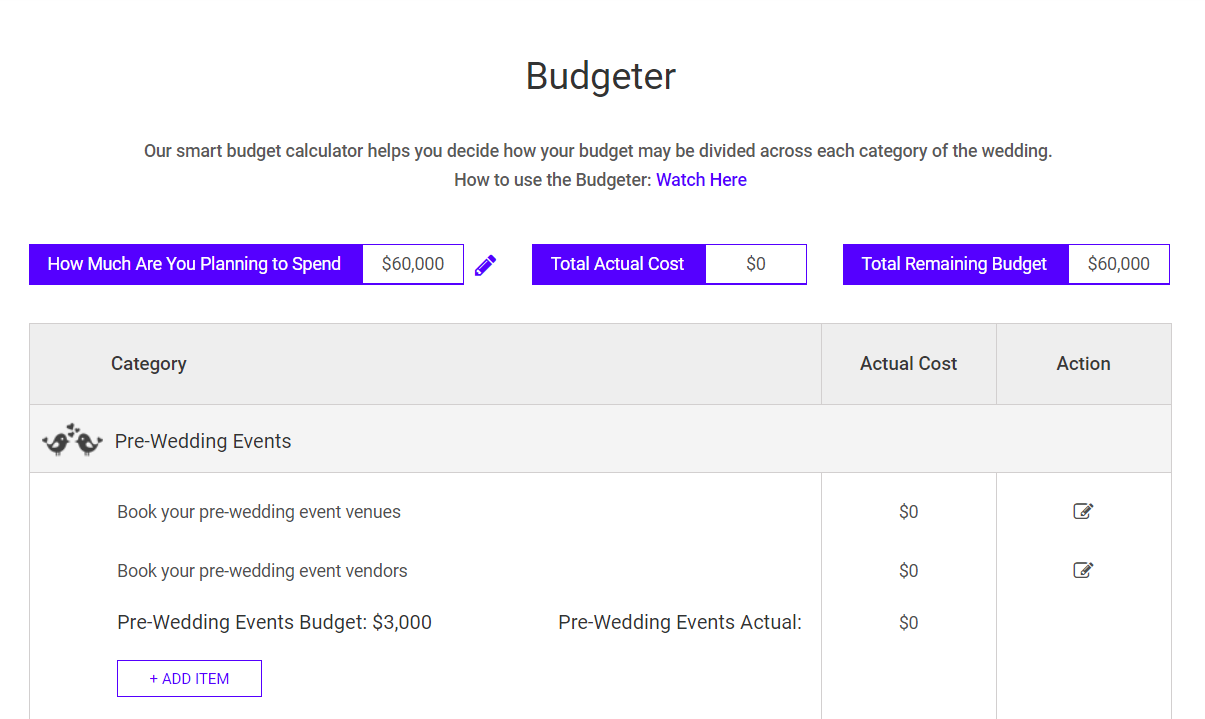The width and height of the screenshot is (1205, 719).
Task: Click the Pre-Wedding Events Budget: $3,000 text
Action: pyautogui.click(x=274, y=623)
